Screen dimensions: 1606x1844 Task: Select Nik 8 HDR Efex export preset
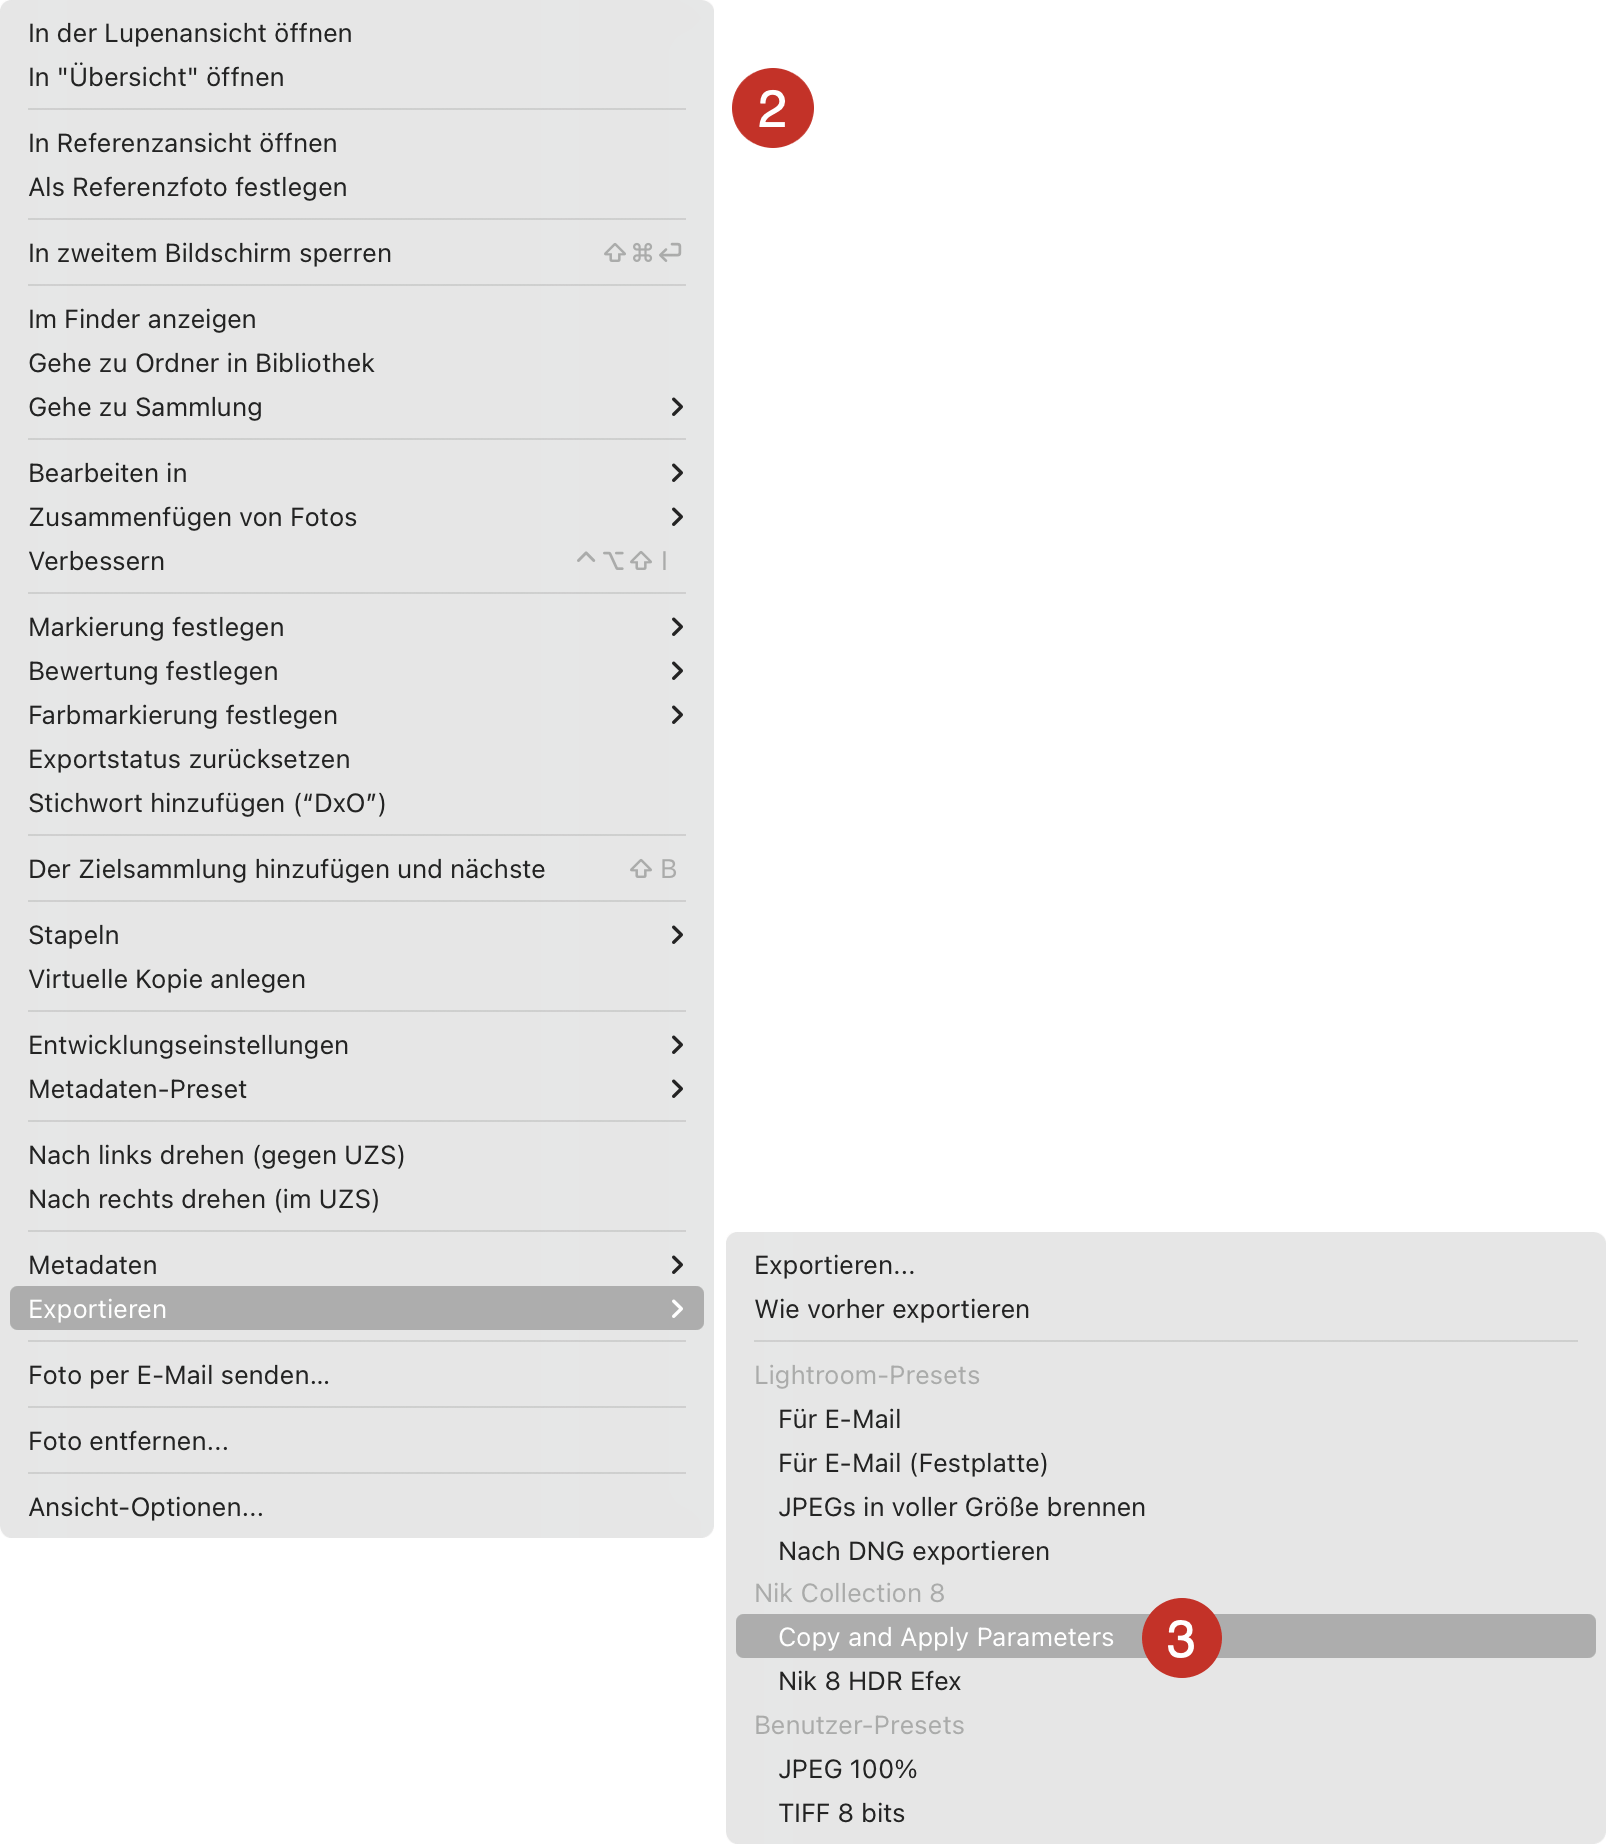tap(1165, 1681)
